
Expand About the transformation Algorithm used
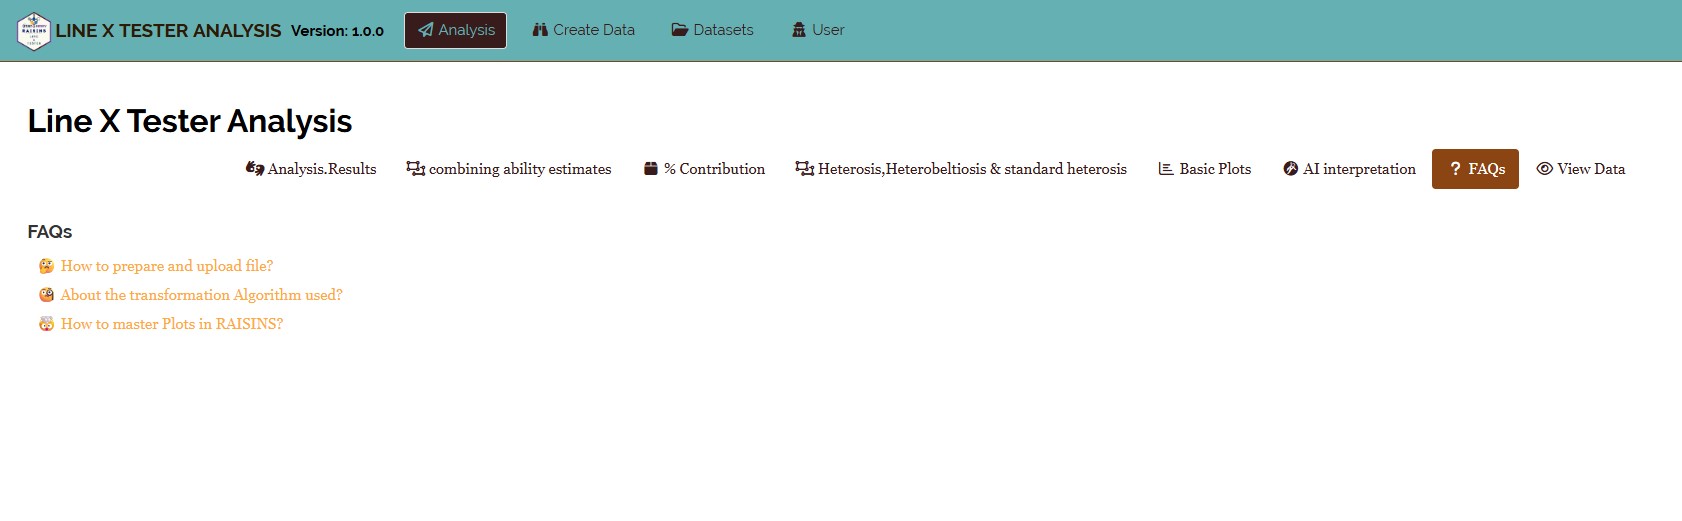click(x=201, y=295)
